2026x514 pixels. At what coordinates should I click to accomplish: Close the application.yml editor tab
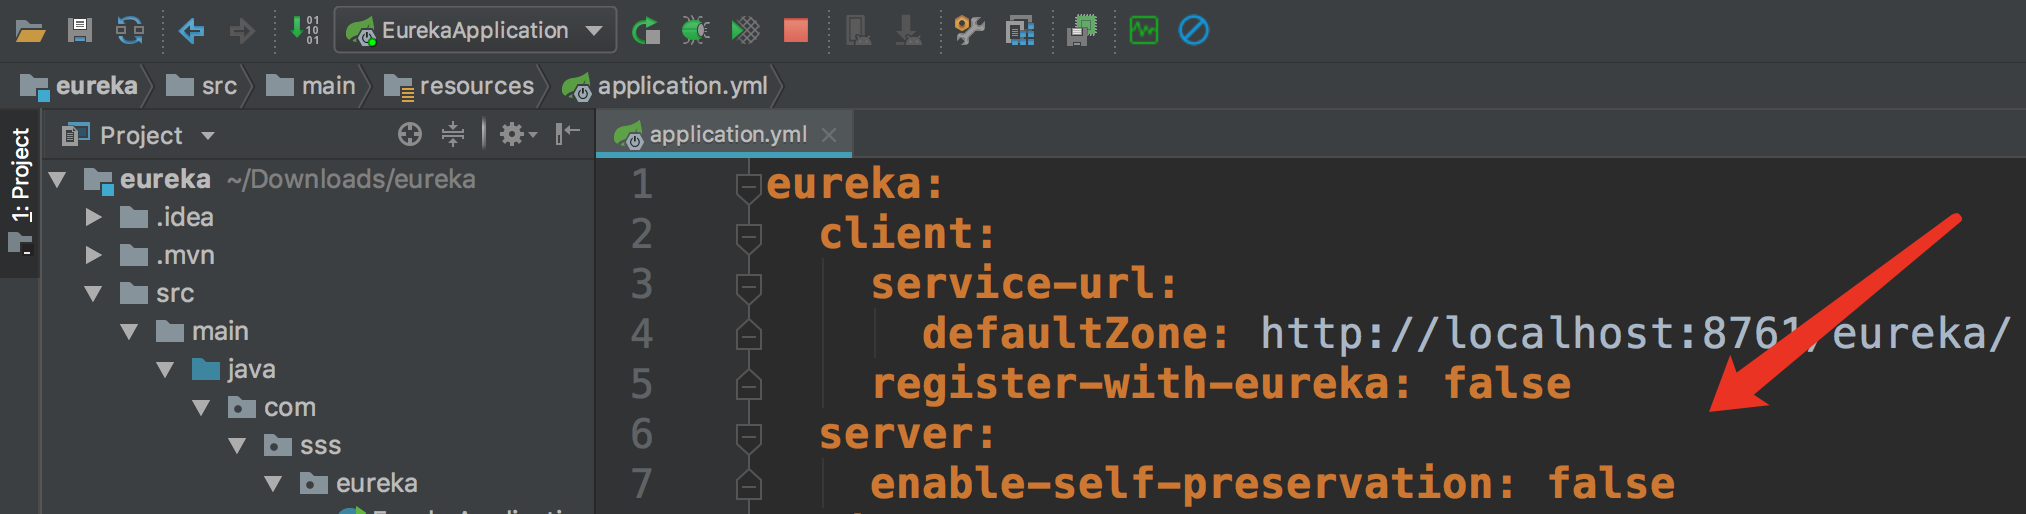tap(829, 134)
